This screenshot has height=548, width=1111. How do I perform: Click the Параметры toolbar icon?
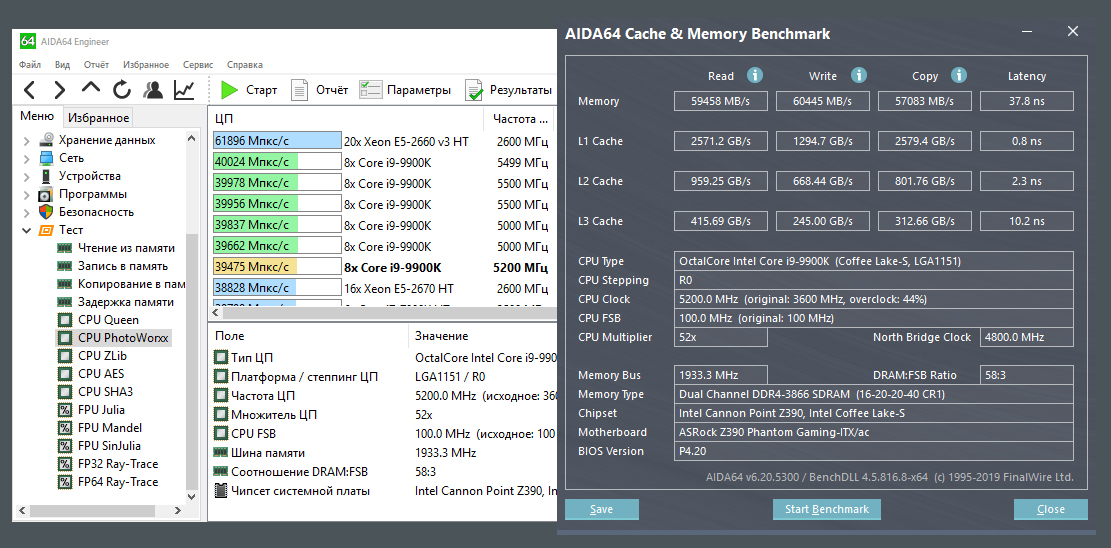[x=370, y=90]
